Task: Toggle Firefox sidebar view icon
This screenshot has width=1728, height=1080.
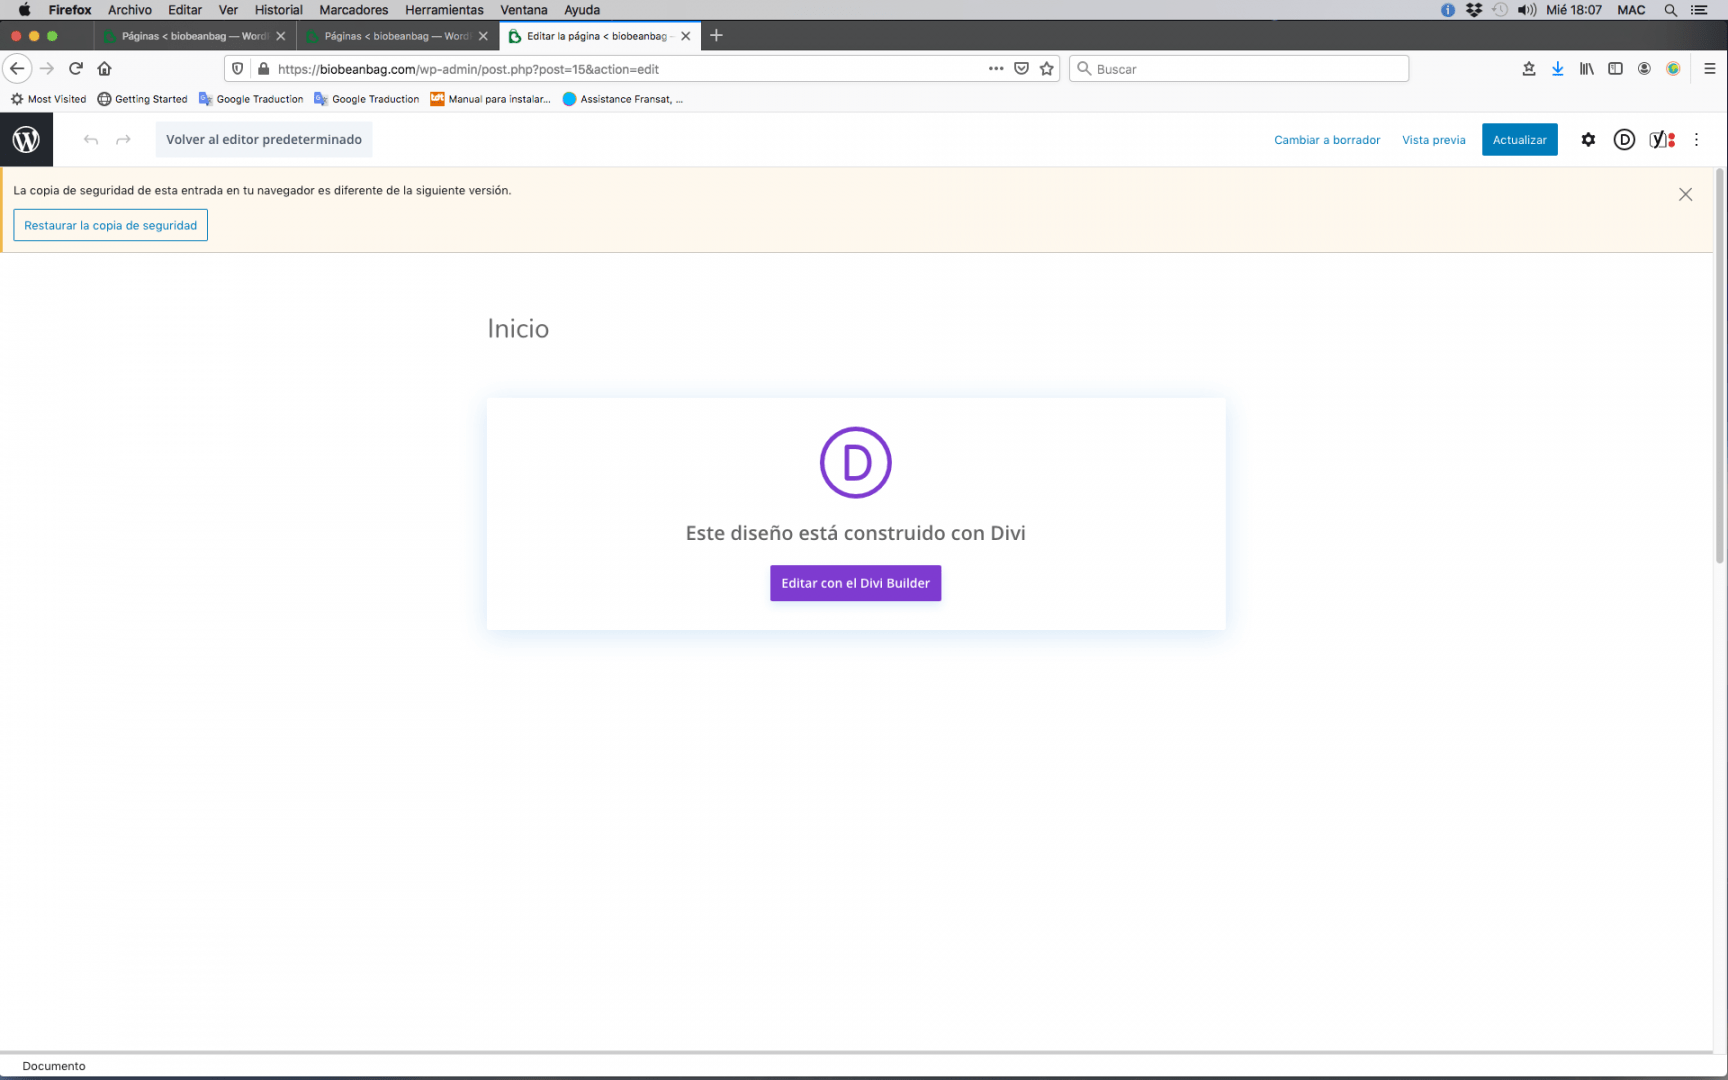Action: tap(1615, 69)
